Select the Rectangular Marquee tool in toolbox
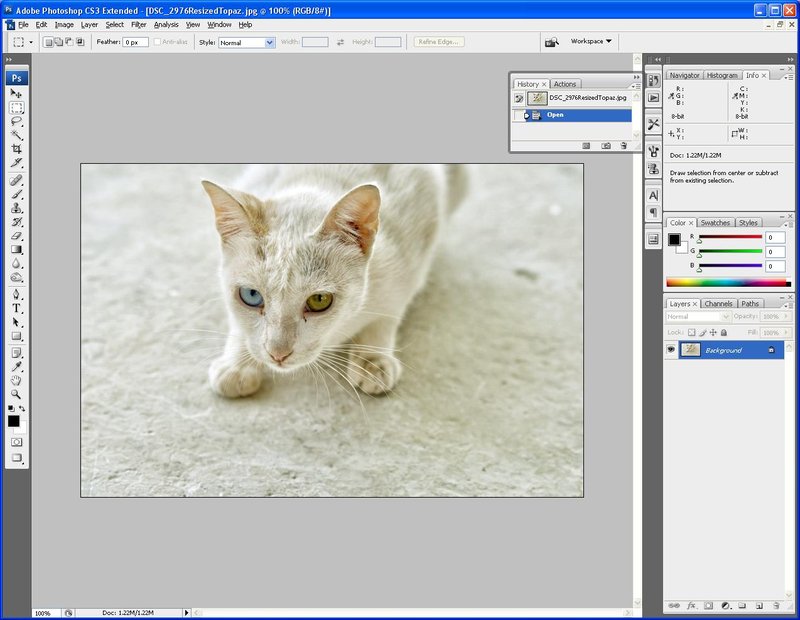 tap(16, 108)
